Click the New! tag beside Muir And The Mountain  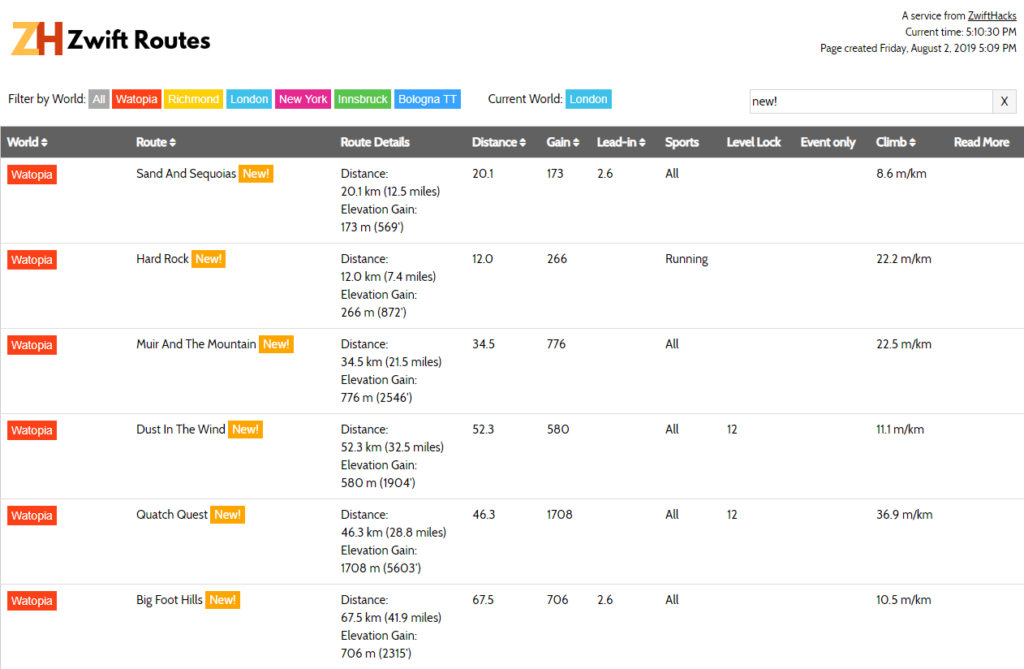(276, 344)
